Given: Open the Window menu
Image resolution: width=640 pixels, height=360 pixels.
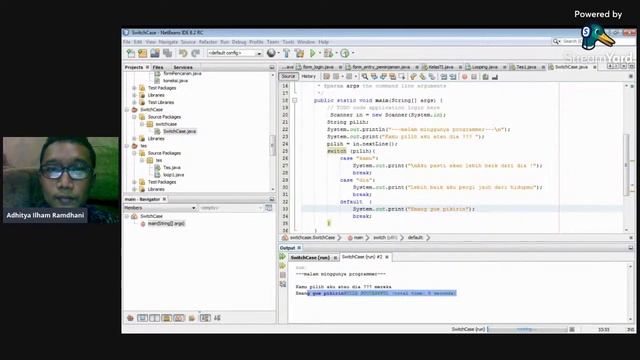Looking at the screenshot, I should click(306, 42).
